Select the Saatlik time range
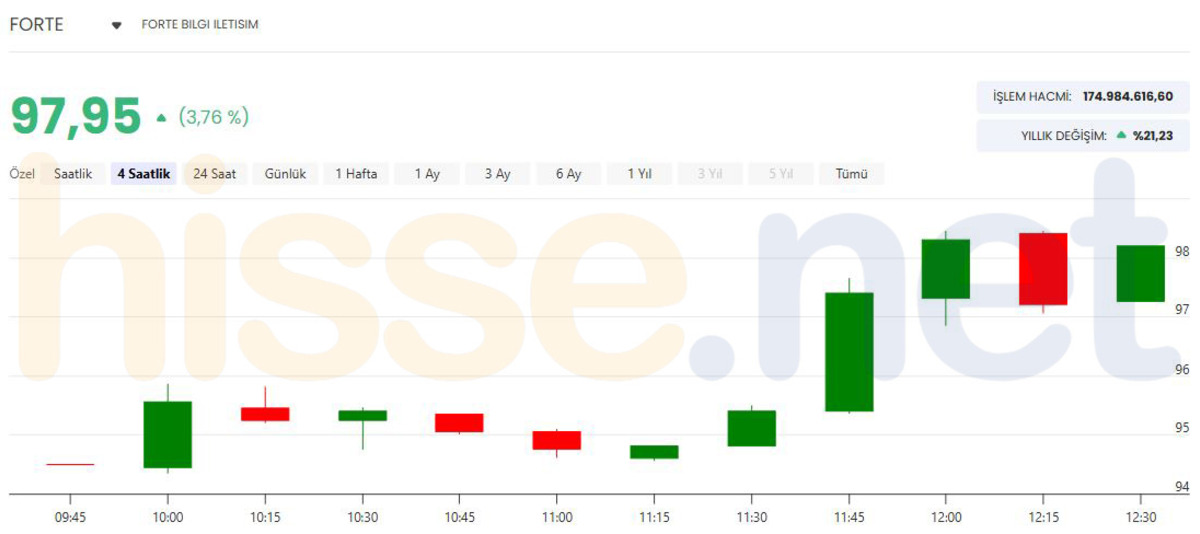The height and width of the screenshot is (534, 1200). point(73,174)
